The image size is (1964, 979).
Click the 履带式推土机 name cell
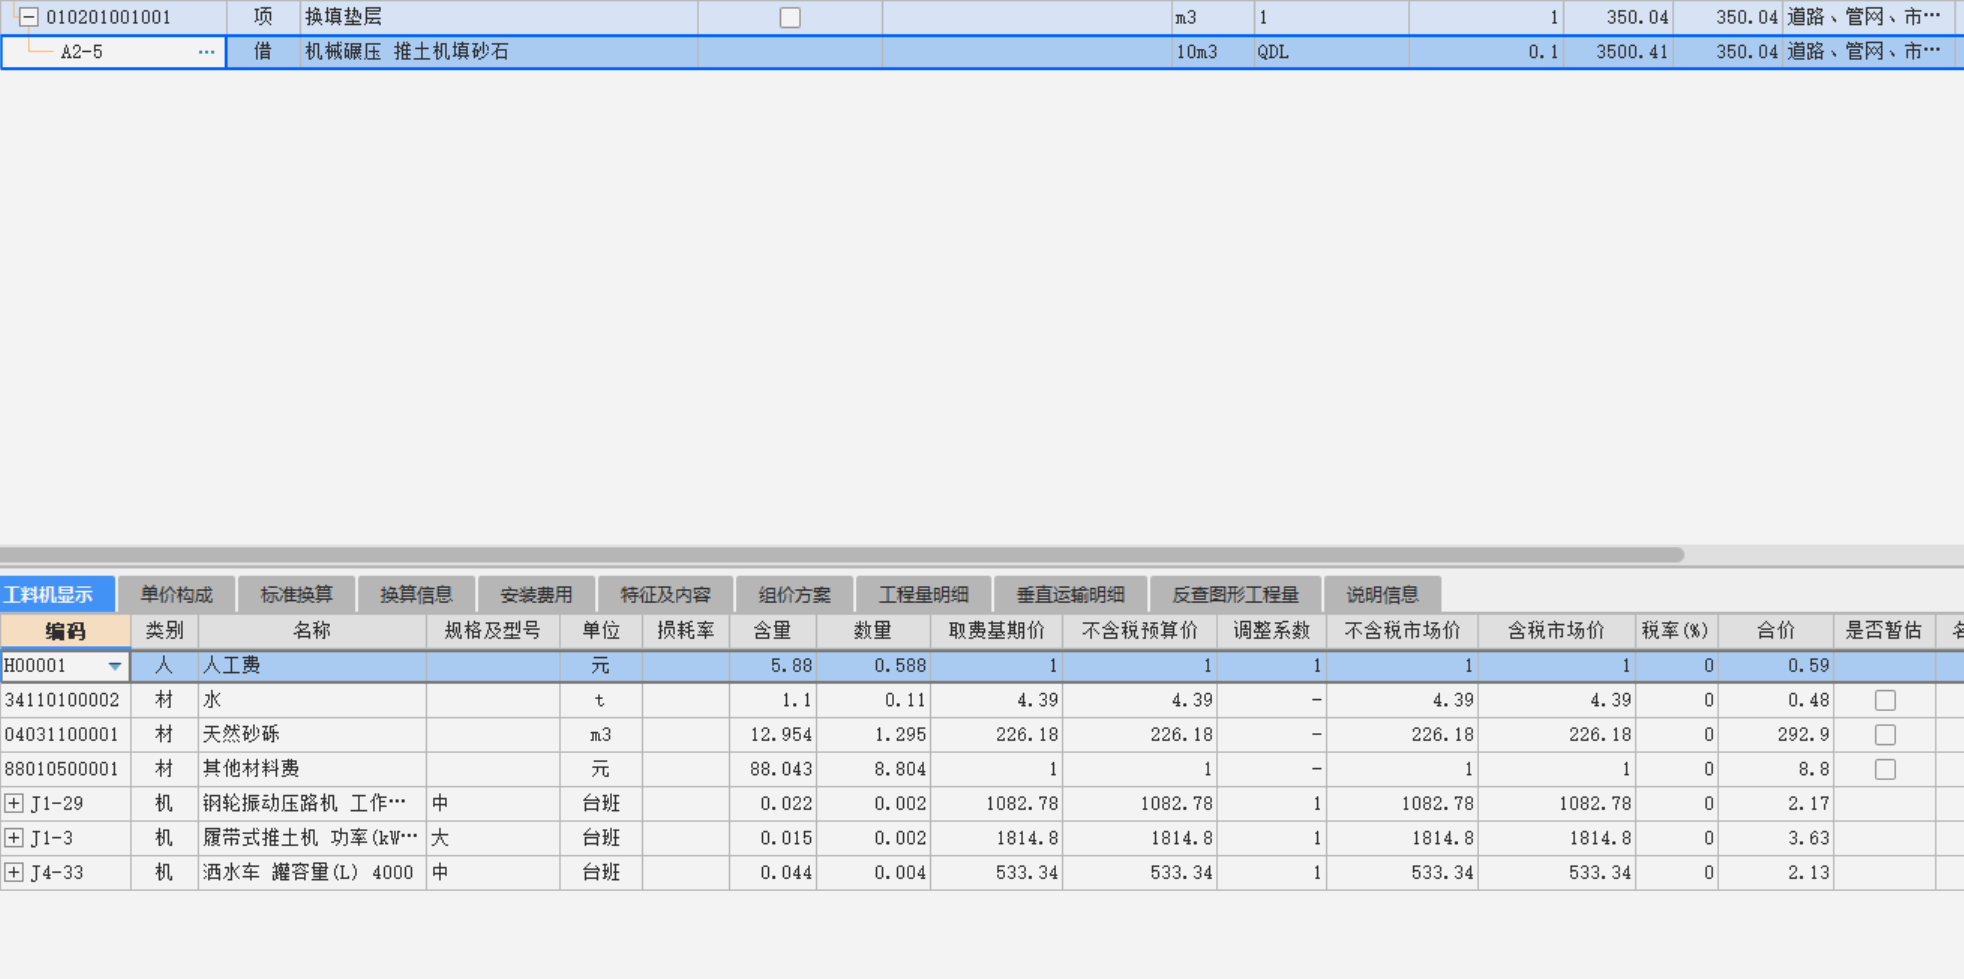coord(312,838)
